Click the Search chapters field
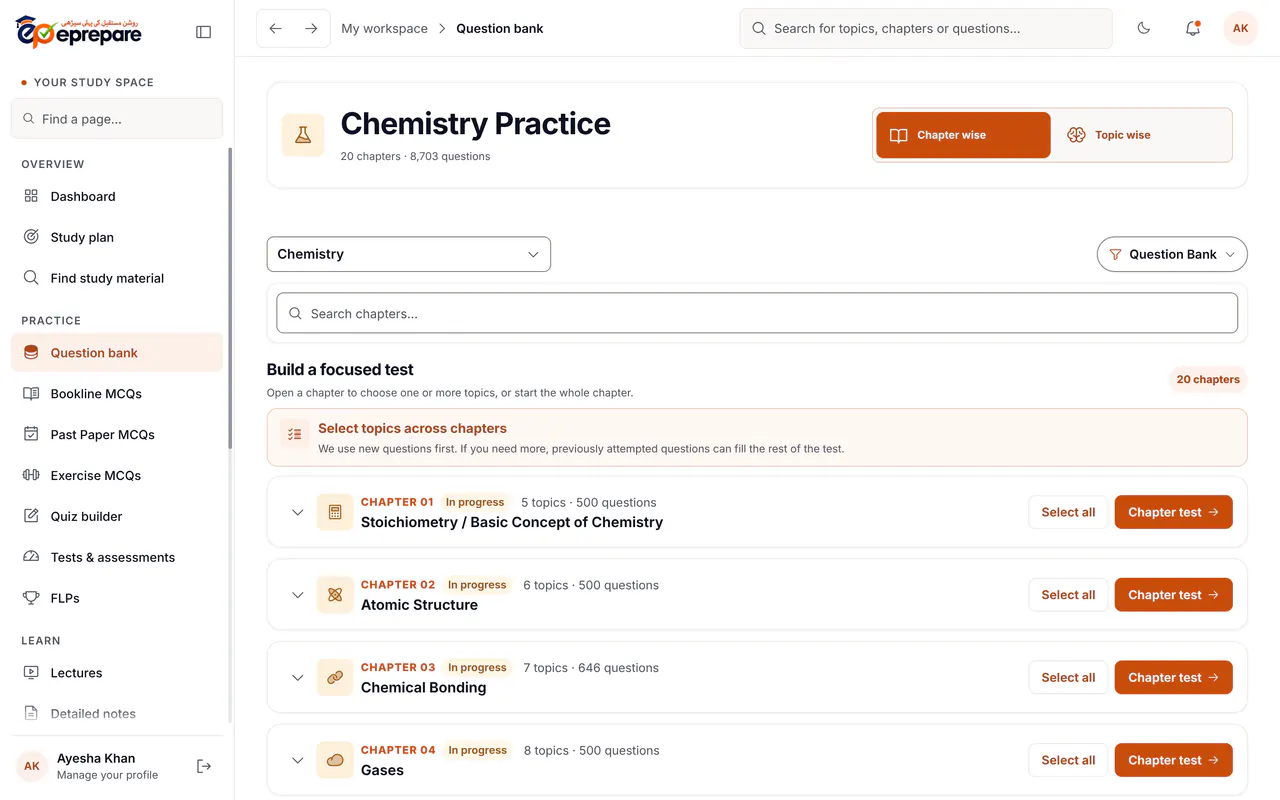 (x=757, y=313)
